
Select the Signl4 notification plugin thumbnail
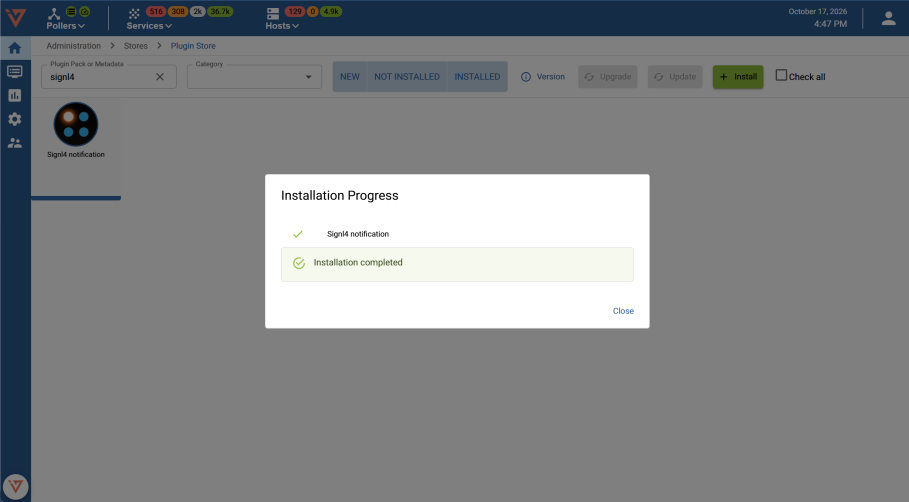[76, 124]
